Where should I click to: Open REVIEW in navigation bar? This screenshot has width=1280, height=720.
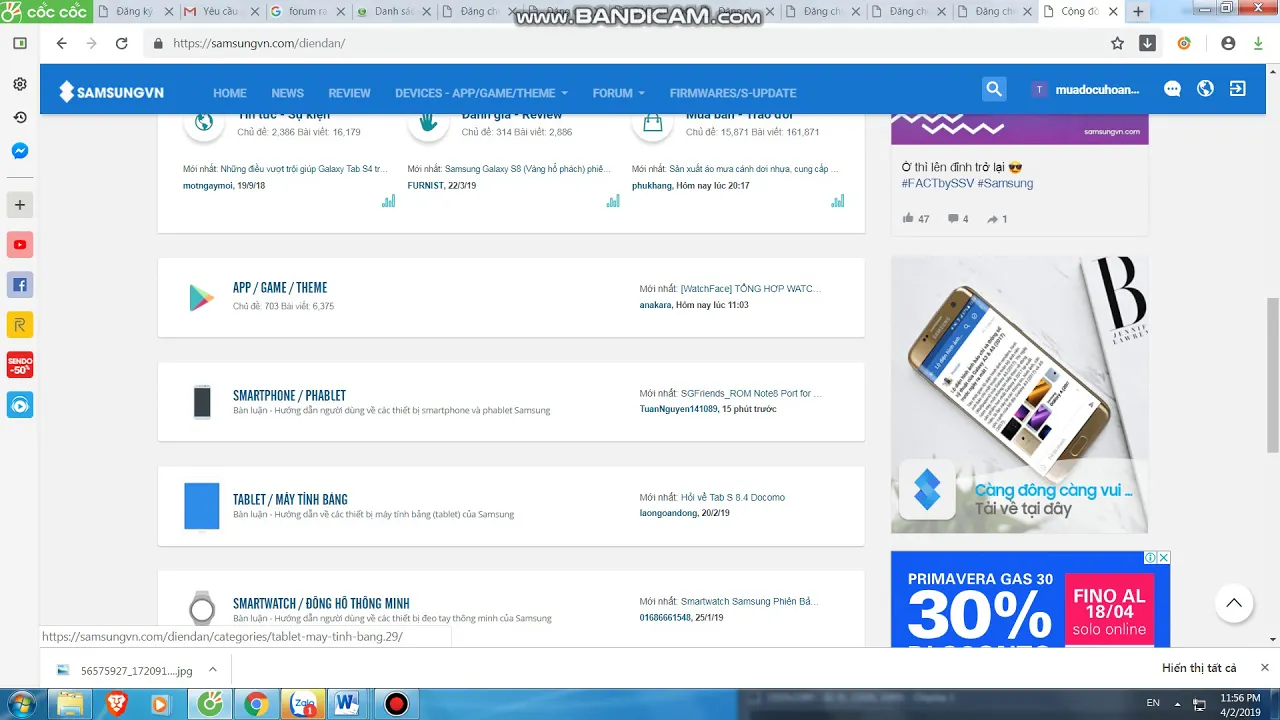[x=349, y=93]
